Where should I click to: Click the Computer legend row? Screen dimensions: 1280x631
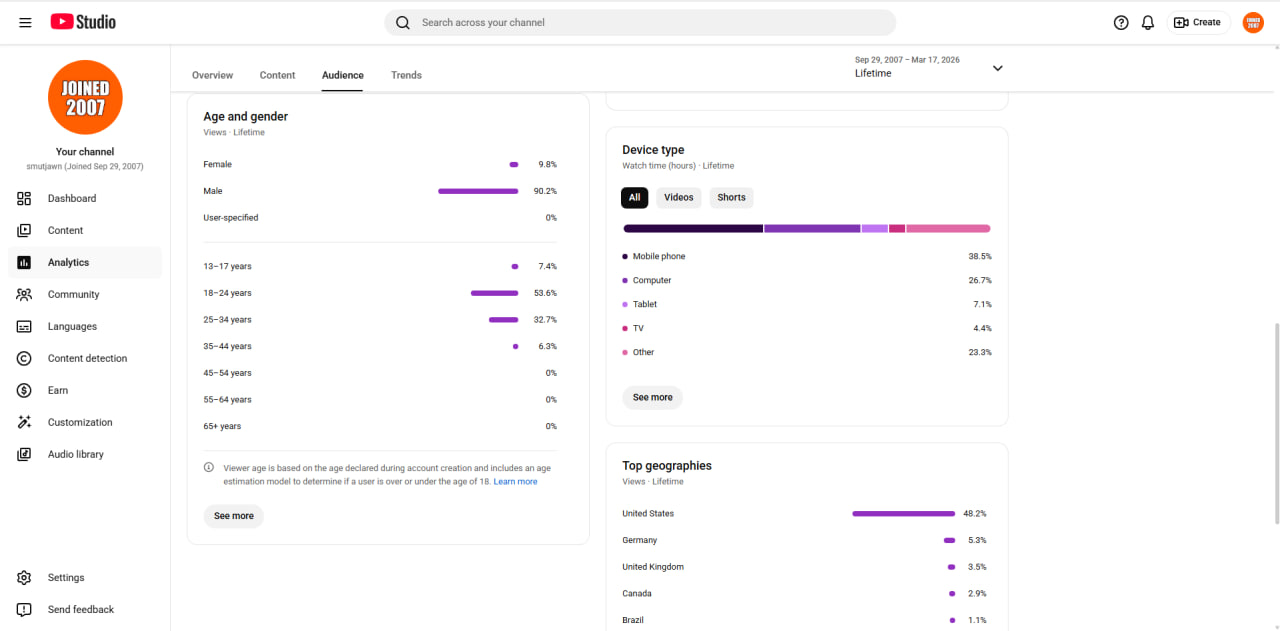[807, 280]
